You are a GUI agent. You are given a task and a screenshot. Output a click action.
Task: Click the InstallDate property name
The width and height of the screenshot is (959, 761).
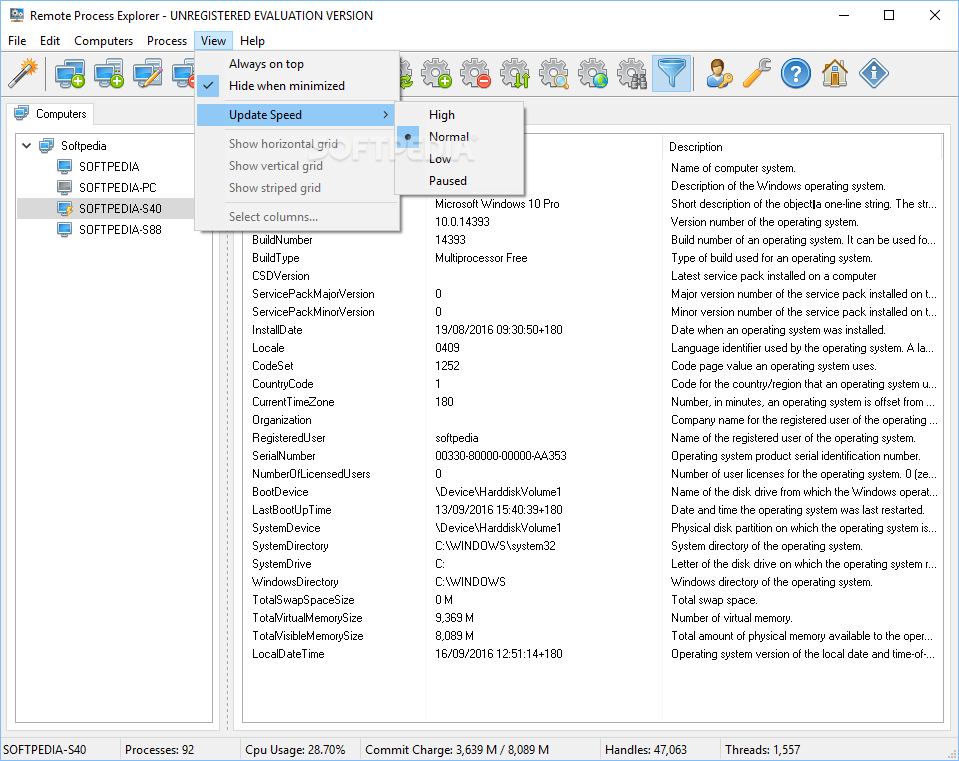click(277, 330)
